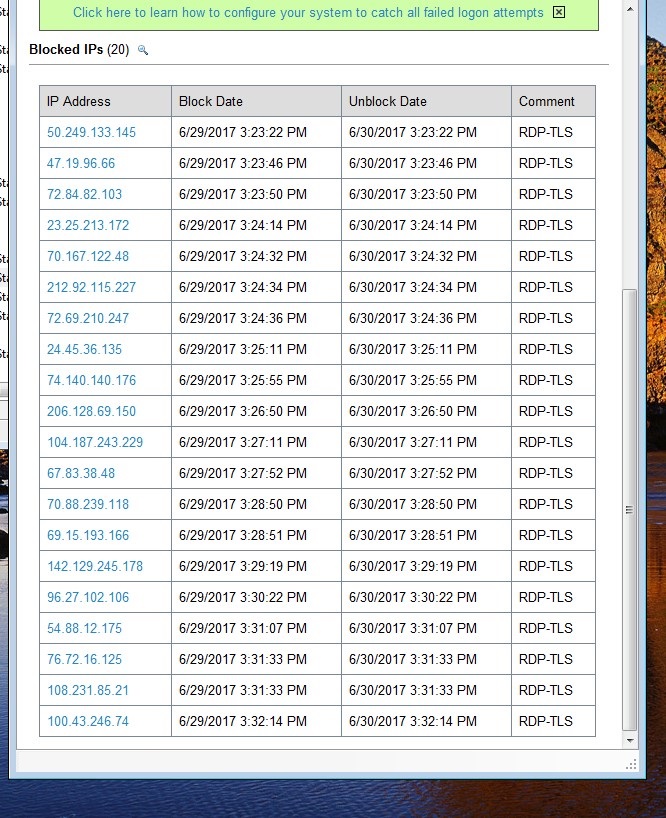Image resolution: width=666 pixels, height=818 pixels.
Task: Open IP address 72.84.82.103
Action: pyautogui.click(x=84, y=195)
